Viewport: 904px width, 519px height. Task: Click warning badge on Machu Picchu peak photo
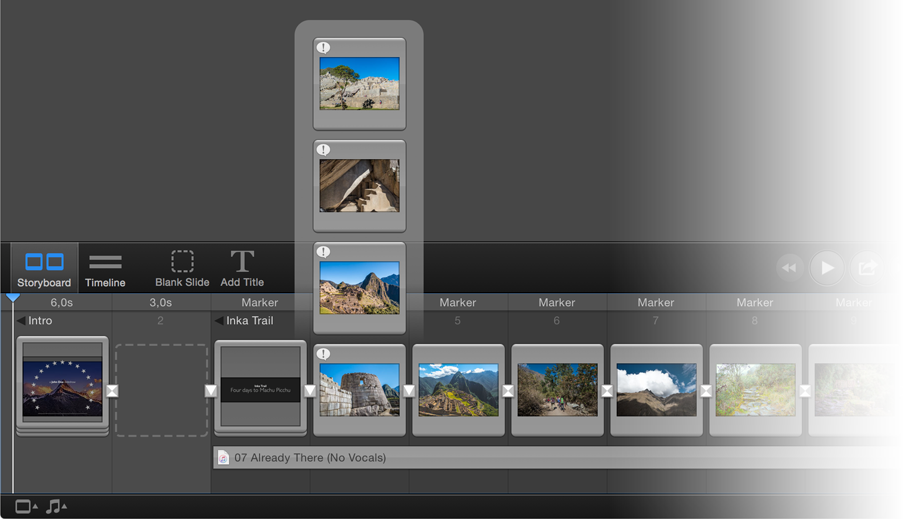pyautogui.click(x=323, y=251)
